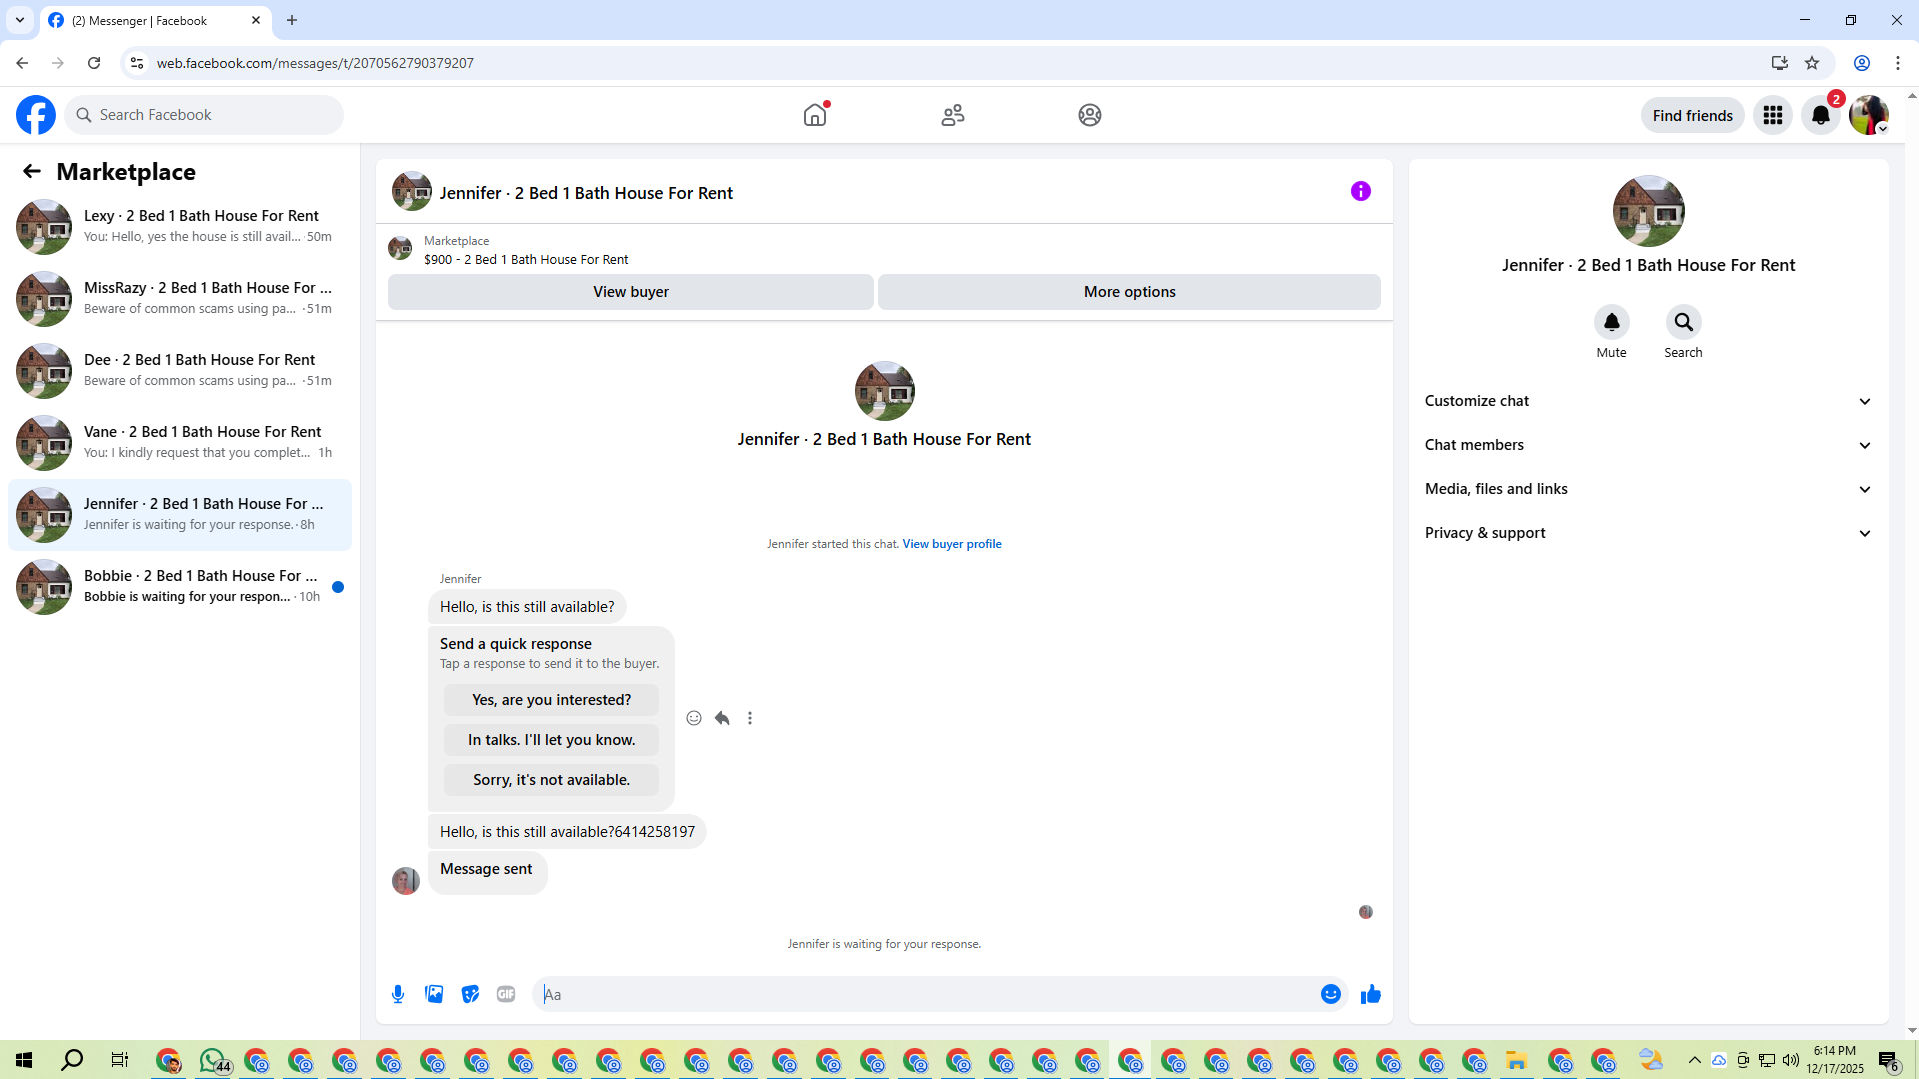Open Windows Task View
This screenshot has width=1919, height=1079.
pos(119,1060)
